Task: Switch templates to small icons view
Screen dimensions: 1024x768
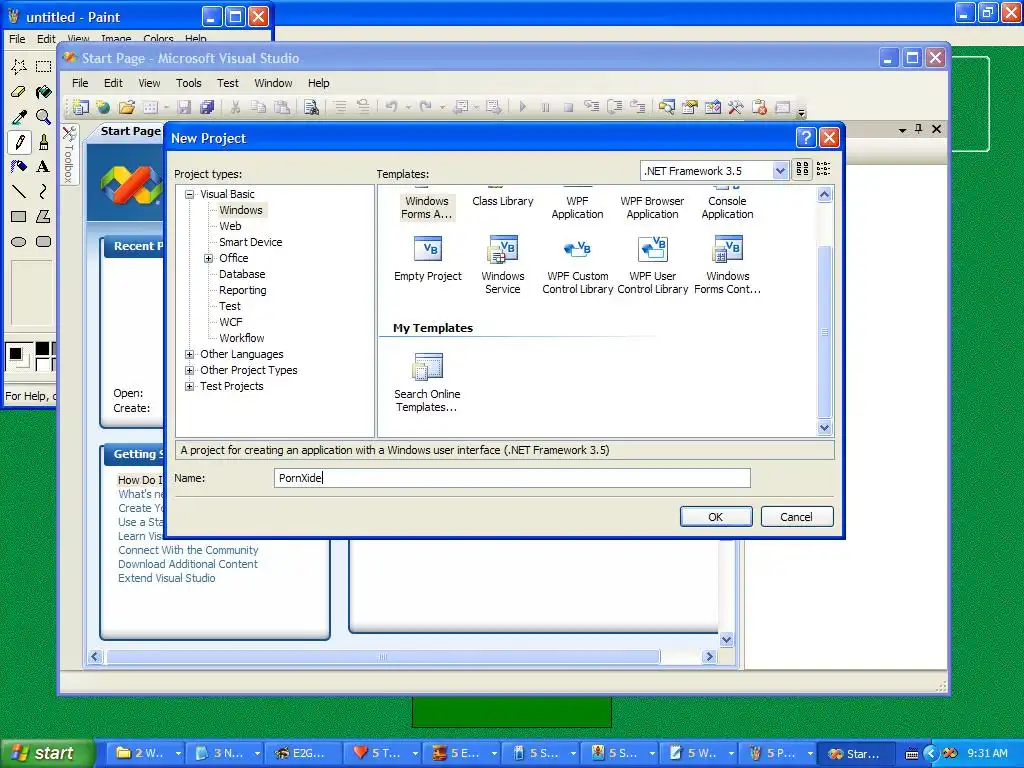Action: 823,169
